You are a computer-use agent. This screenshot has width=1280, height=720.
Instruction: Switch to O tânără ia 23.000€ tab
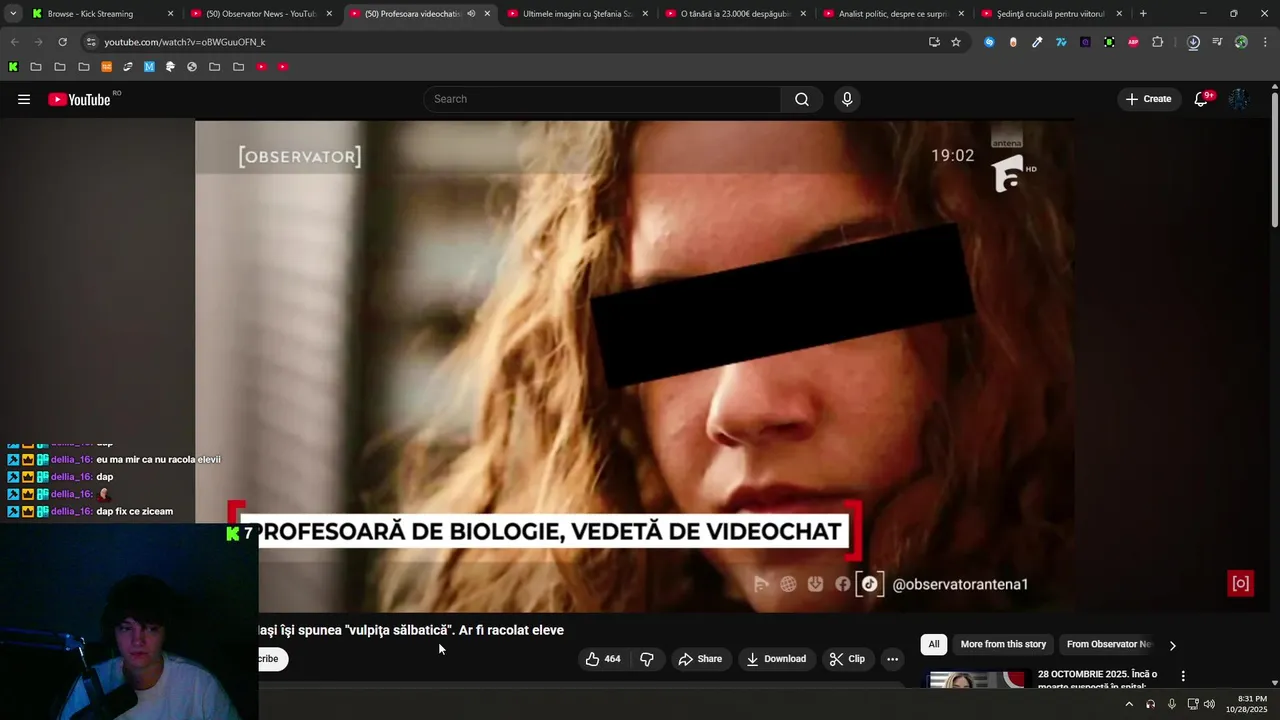click(735, 14)
